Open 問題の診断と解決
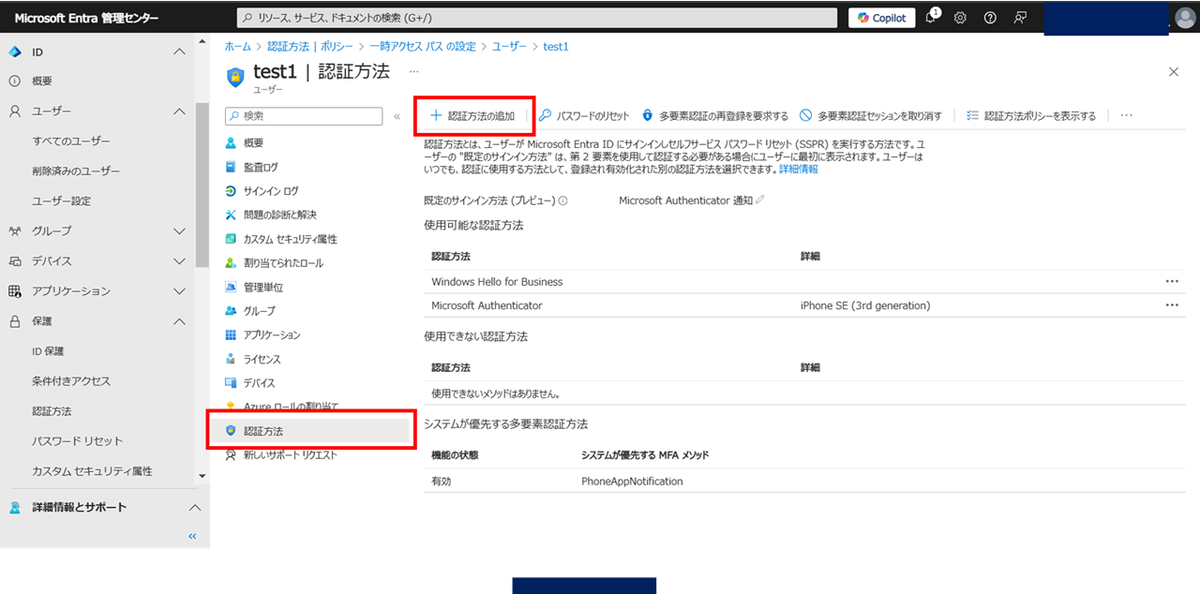Image resolution: width=1200 pixels, height=594 pixels. (279, 215)
